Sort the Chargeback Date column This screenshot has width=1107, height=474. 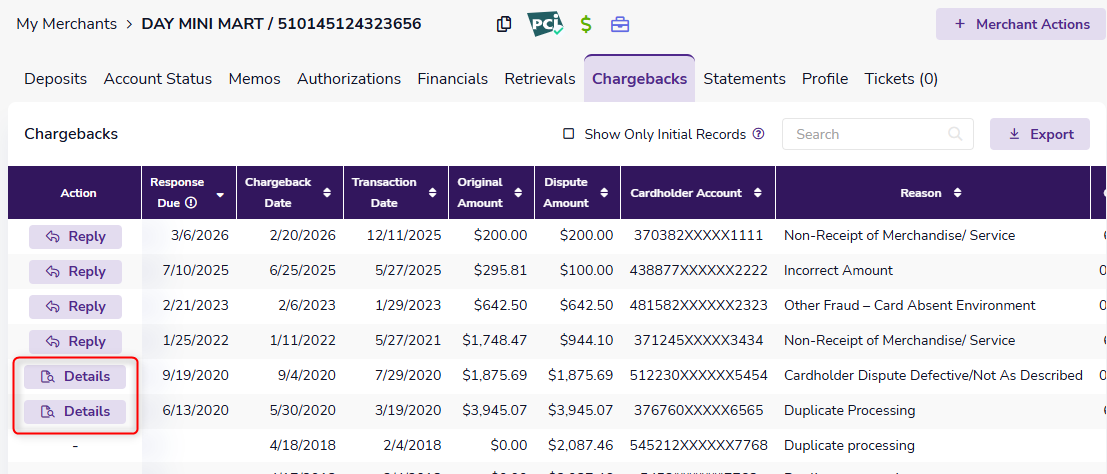326,193
